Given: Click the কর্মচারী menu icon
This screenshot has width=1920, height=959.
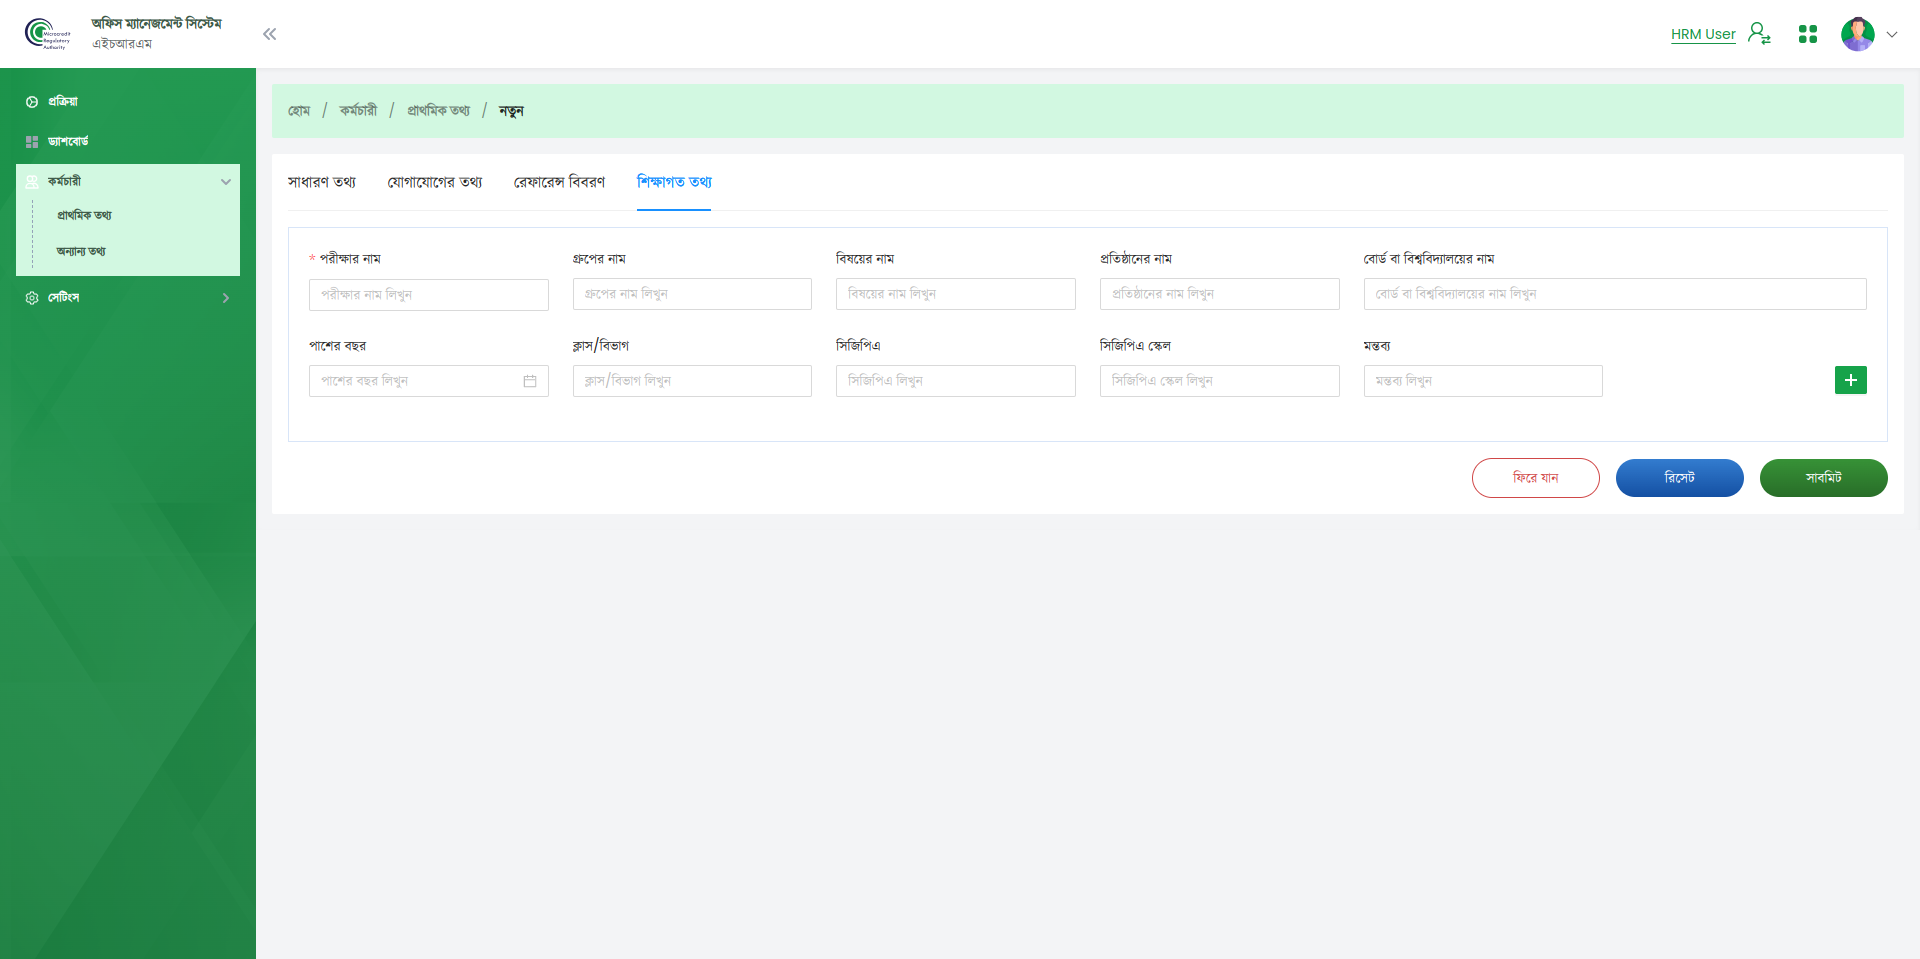Looking at the screenshot, I should click(x=32, y=181).
